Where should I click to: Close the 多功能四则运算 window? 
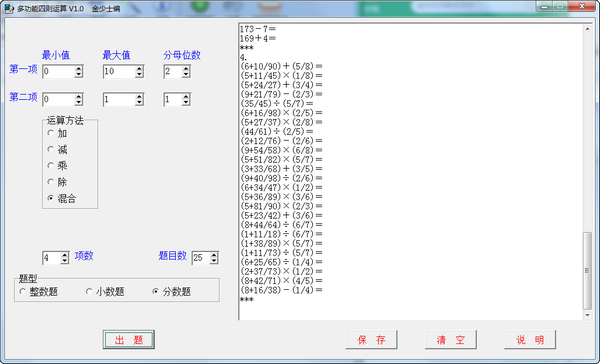(x=582, y=6)
